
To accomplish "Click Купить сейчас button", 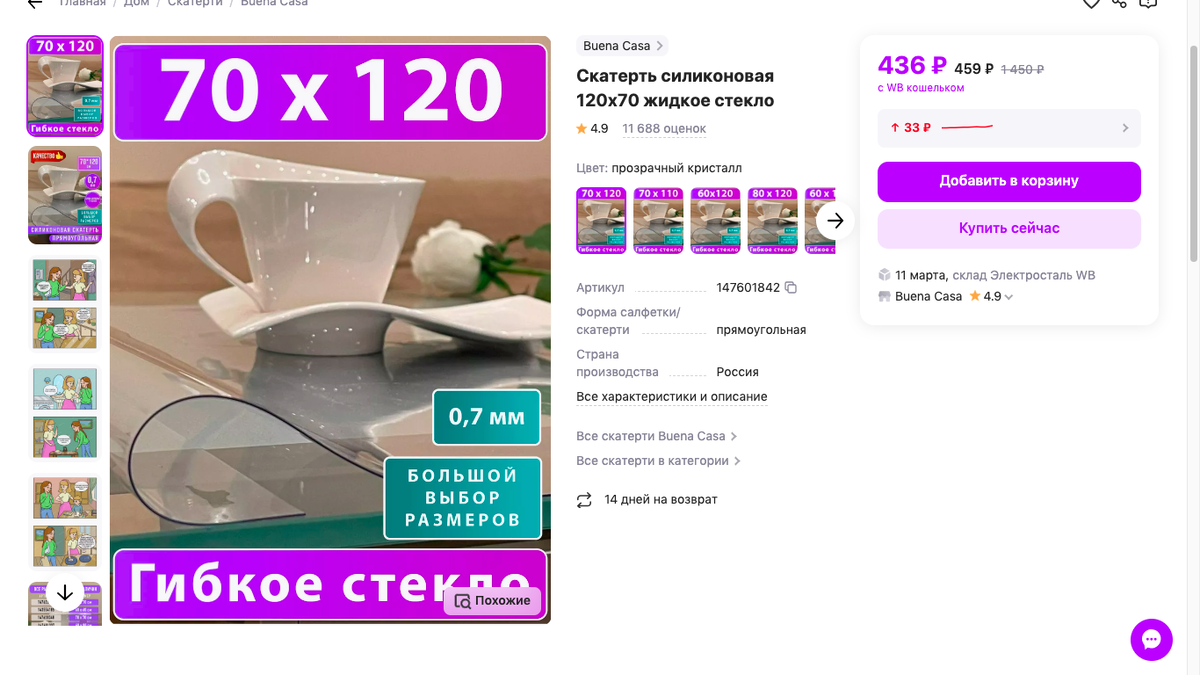I will [1009, 228].
